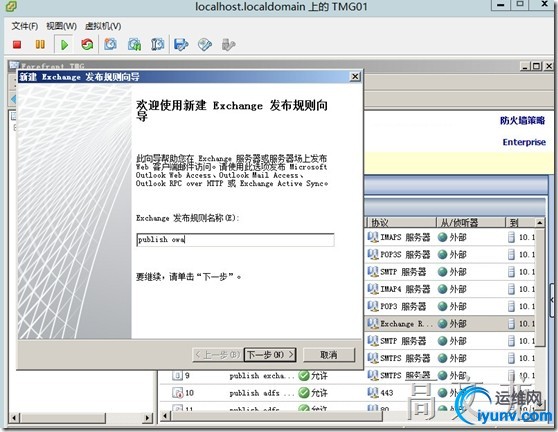This screenshot has width=558, height=432.
Task: Click the Exchange rule name input field
Action: point(235,239)
